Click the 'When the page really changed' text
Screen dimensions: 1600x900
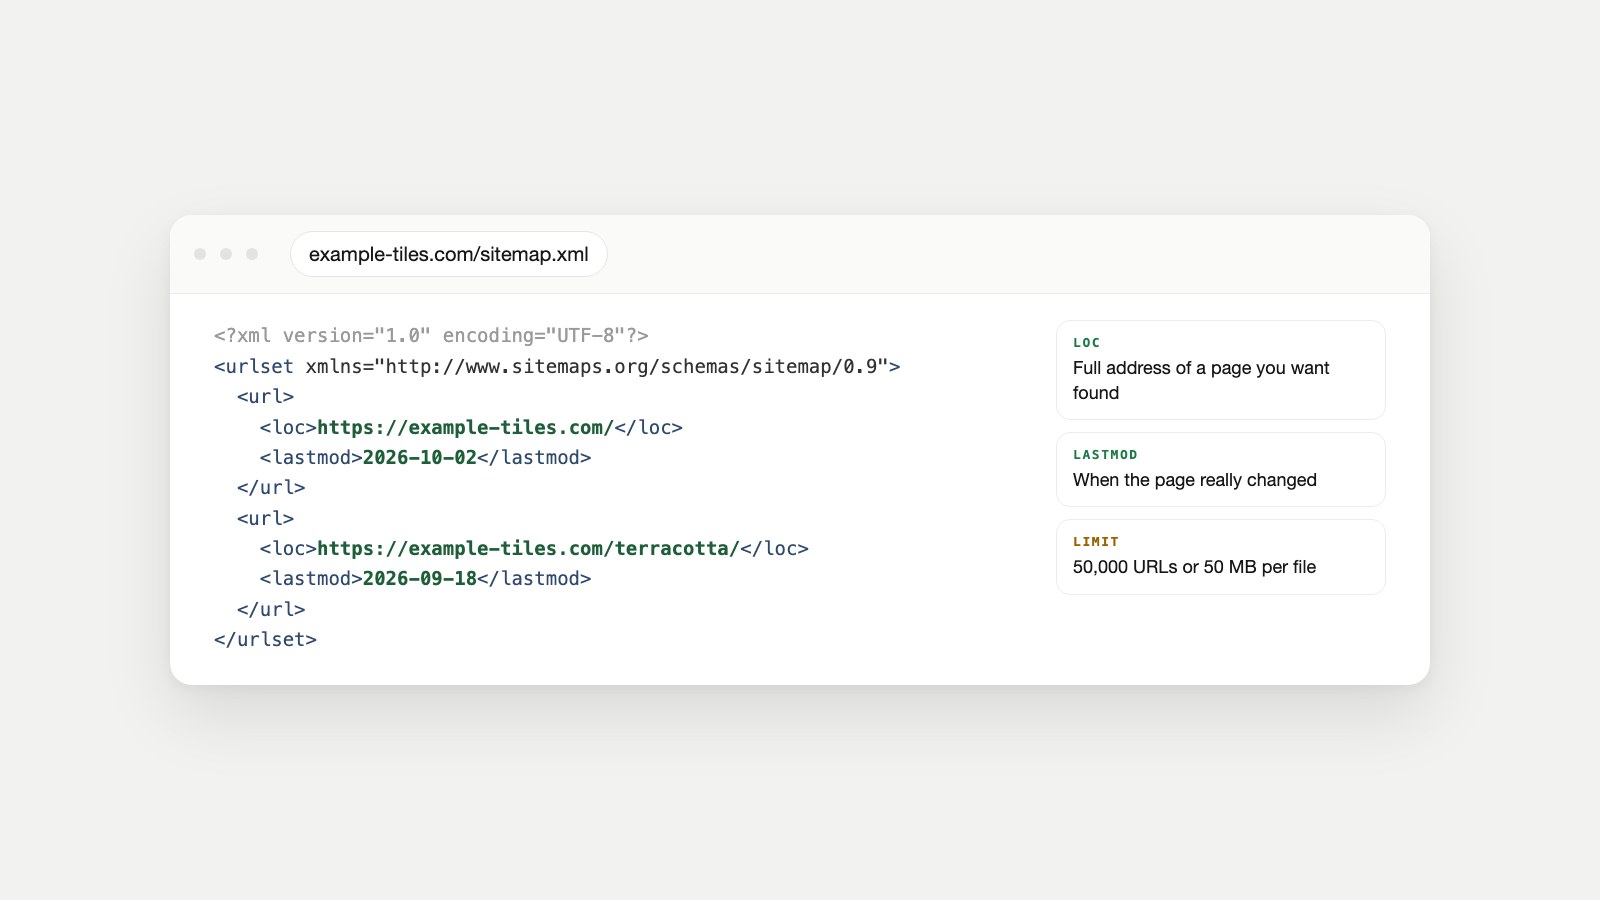(1195, 480)
